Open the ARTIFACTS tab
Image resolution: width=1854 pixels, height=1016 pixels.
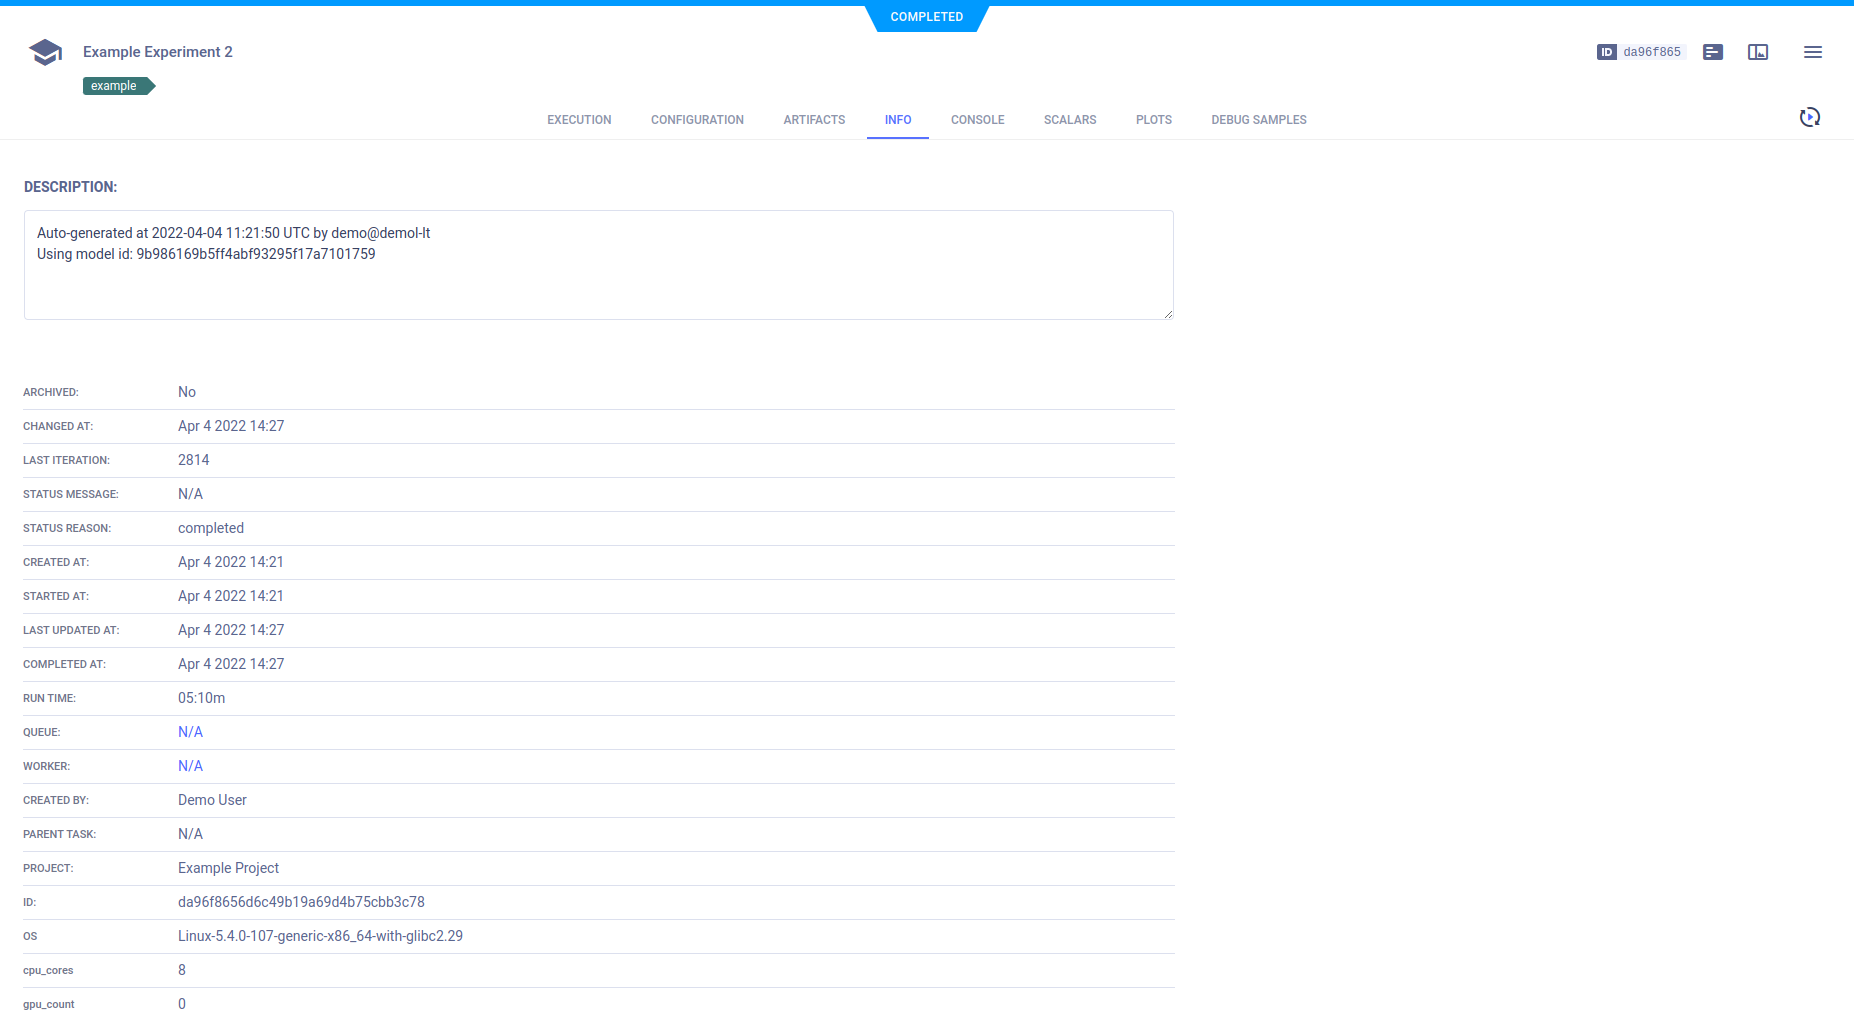[x=814, y=120]
